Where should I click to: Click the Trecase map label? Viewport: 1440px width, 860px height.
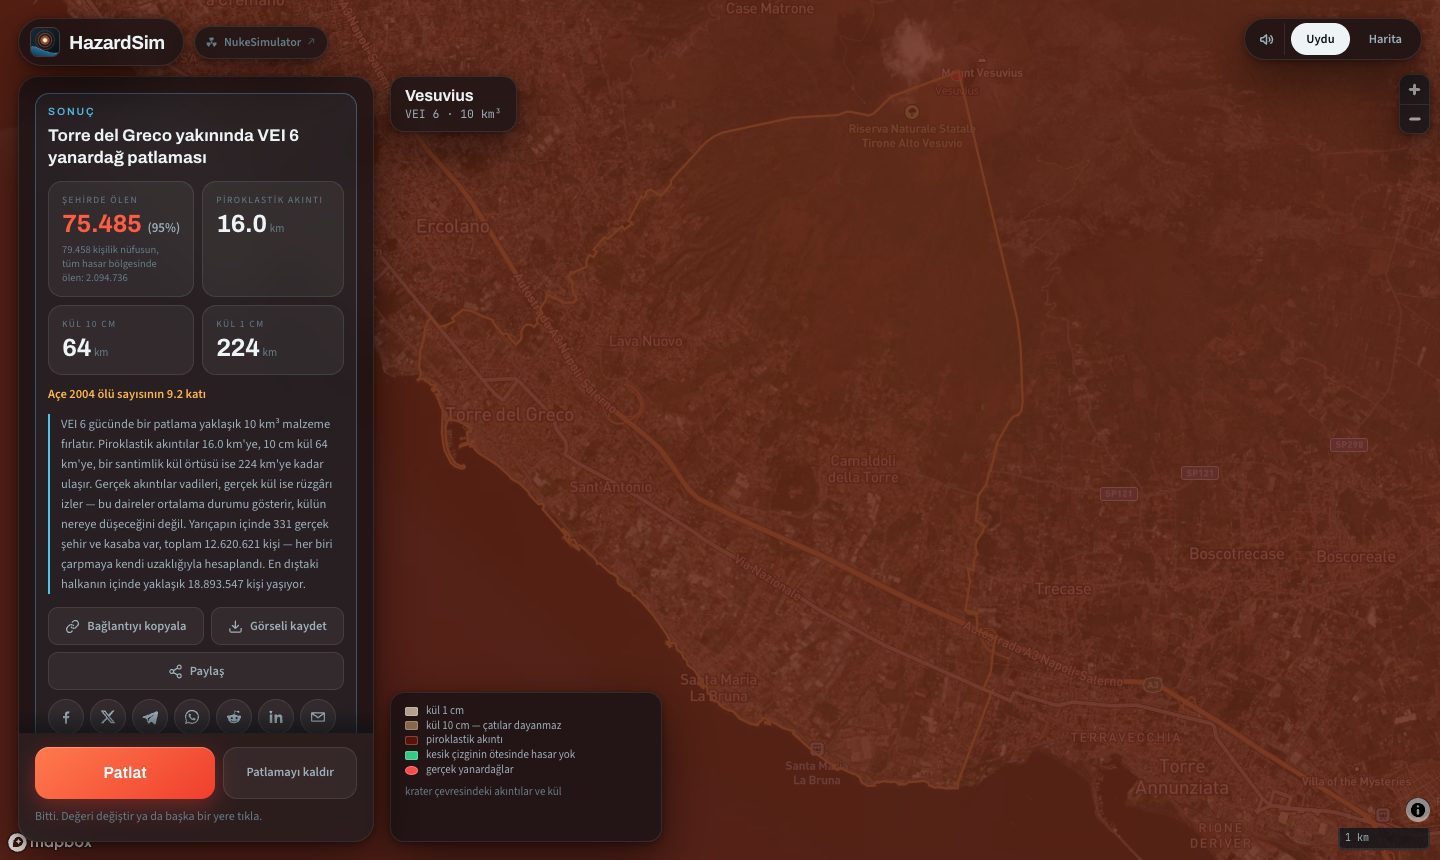click(x=1064, y=589)
